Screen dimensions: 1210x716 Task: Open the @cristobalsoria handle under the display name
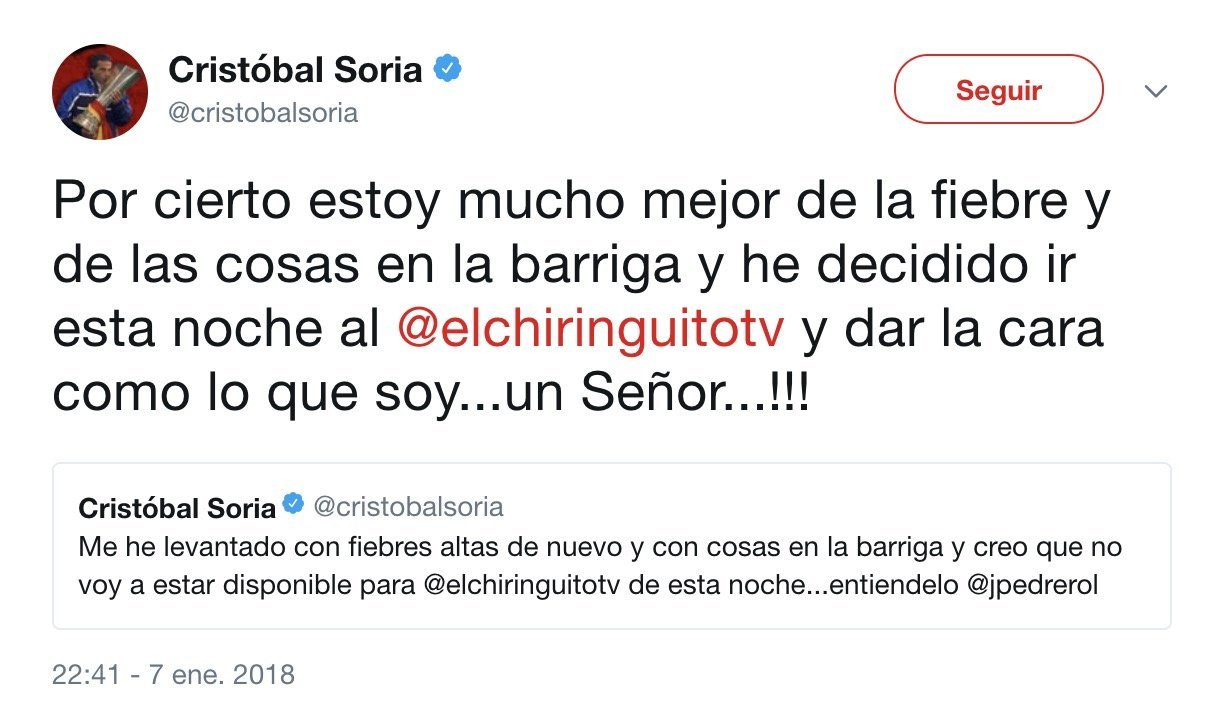(258, 113)
